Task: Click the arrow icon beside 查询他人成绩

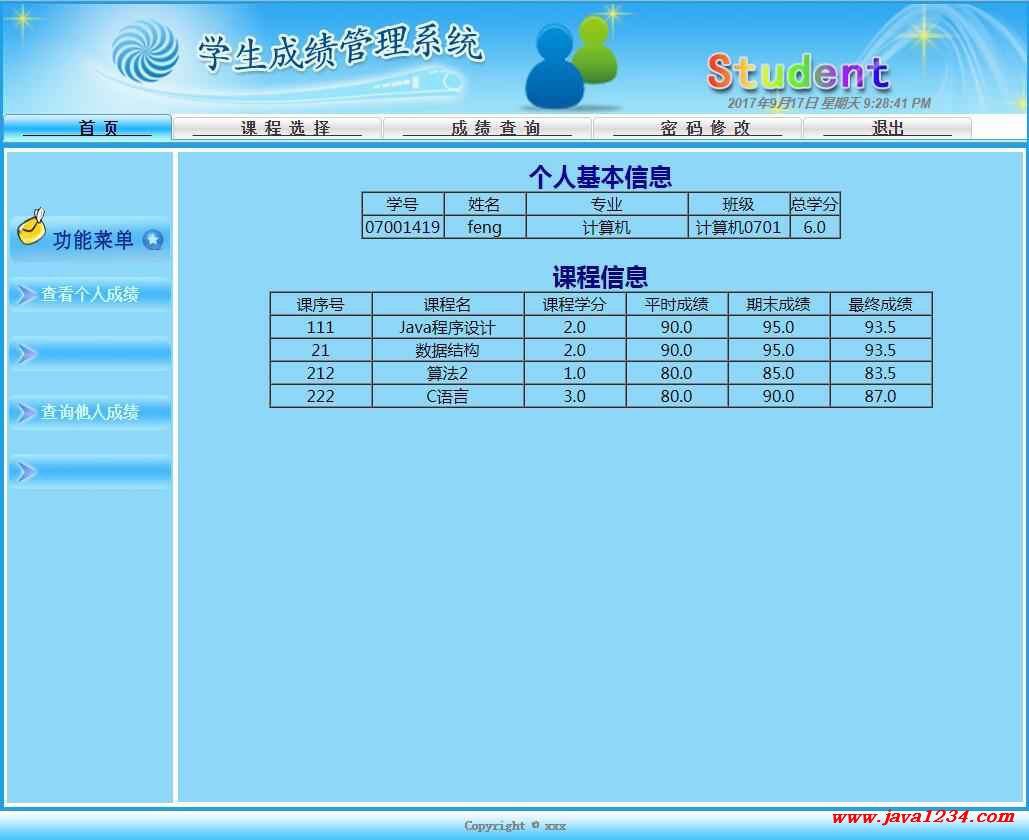Action: [25, 412]
